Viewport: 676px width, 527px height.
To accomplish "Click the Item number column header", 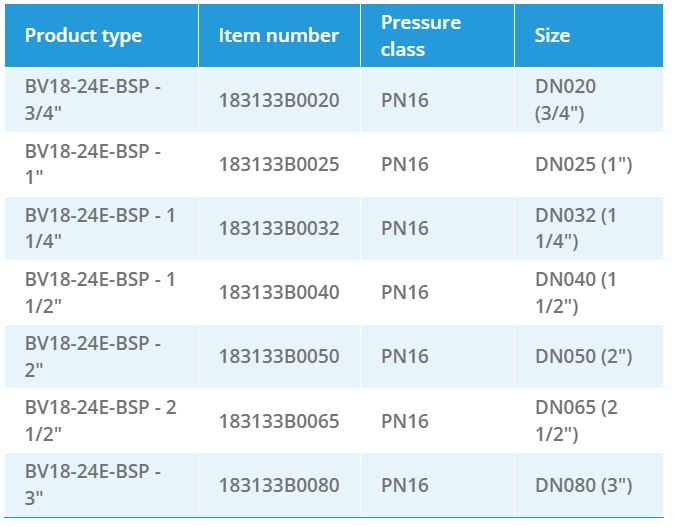I will point(278,36).
